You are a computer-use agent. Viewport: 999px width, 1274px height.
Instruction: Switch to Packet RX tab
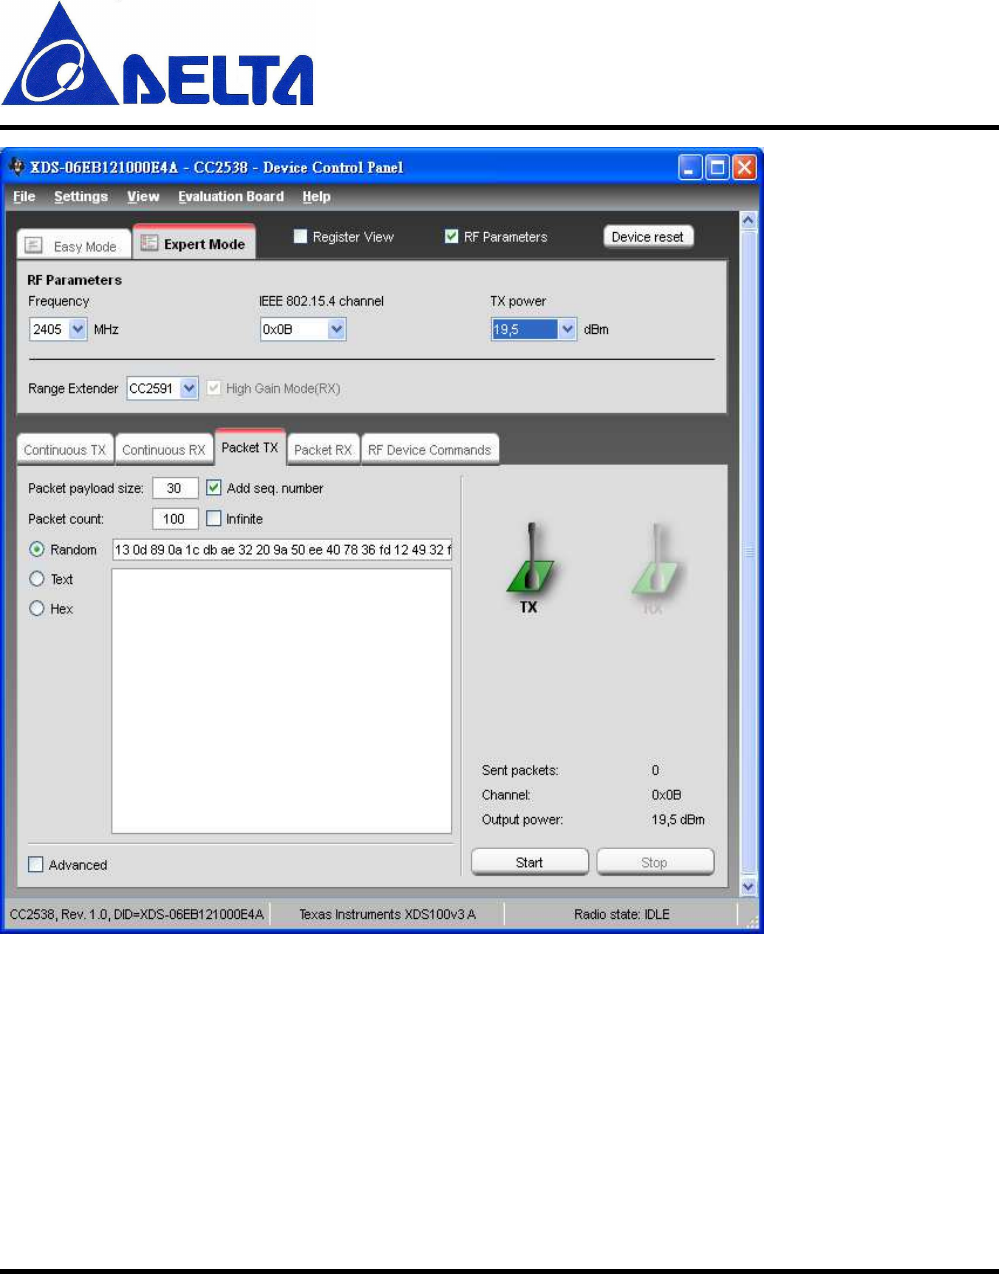click(323, 450)
